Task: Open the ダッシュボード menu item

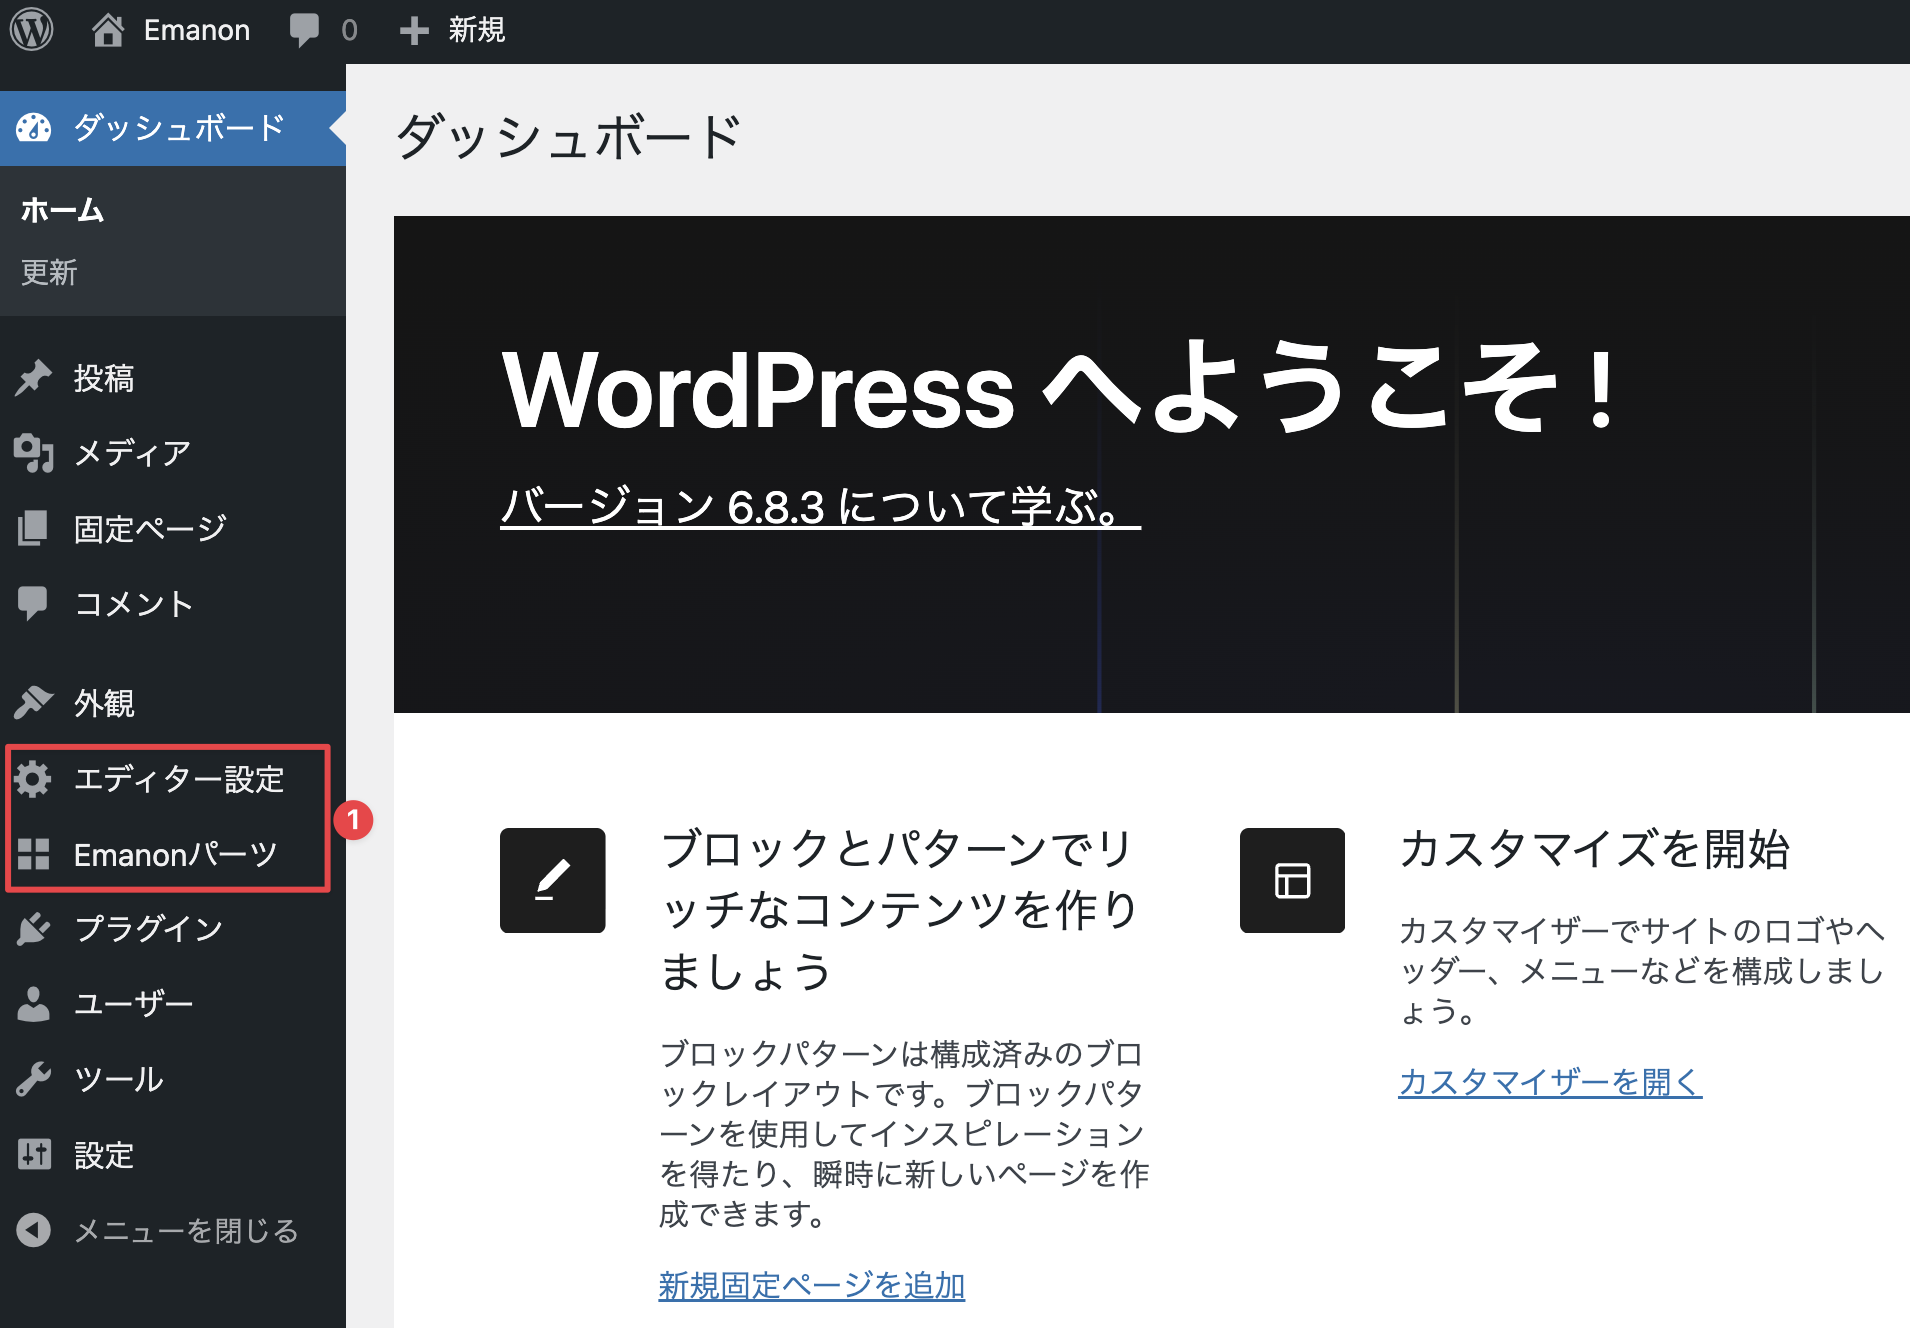Action: [178, 128]
